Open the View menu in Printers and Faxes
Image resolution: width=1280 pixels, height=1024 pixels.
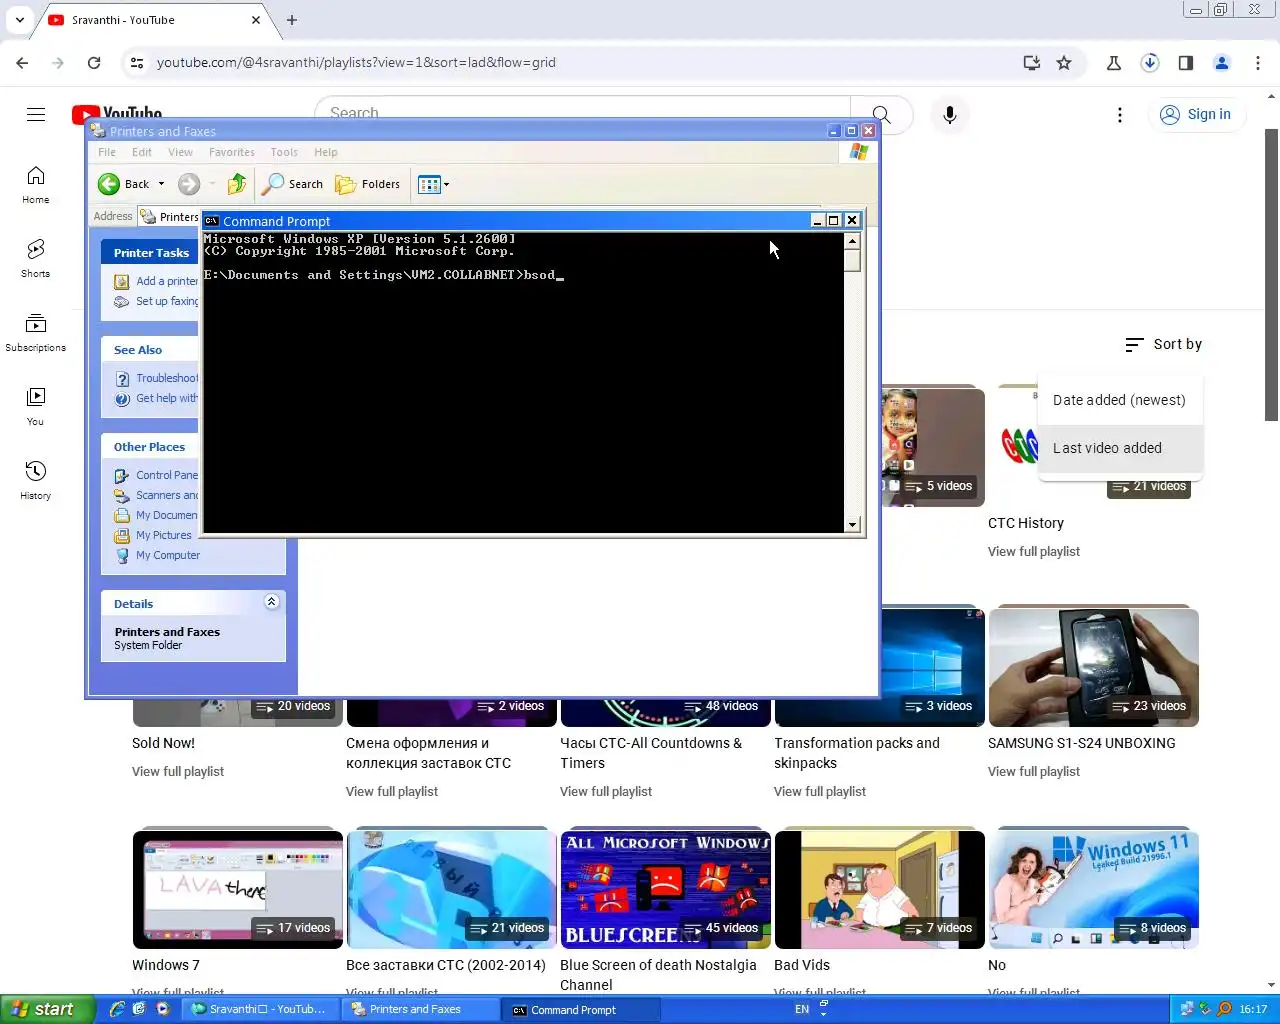180,152
